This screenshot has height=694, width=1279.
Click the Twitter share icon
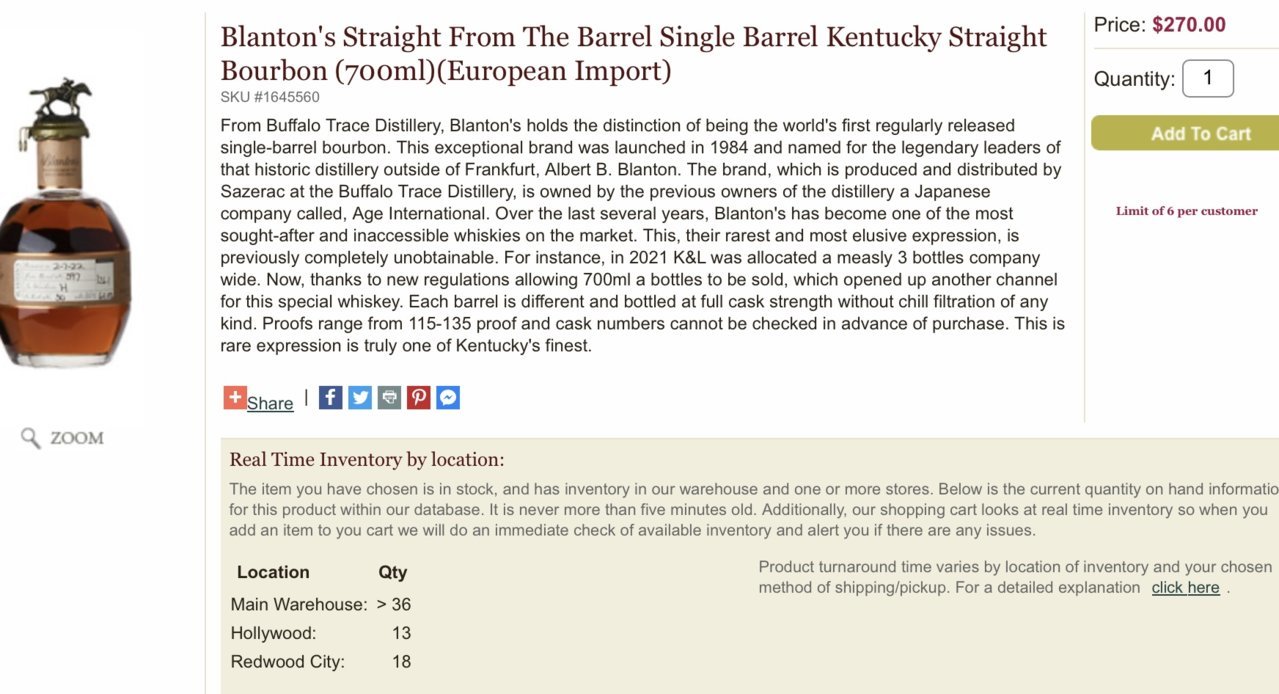pos(360,397)
